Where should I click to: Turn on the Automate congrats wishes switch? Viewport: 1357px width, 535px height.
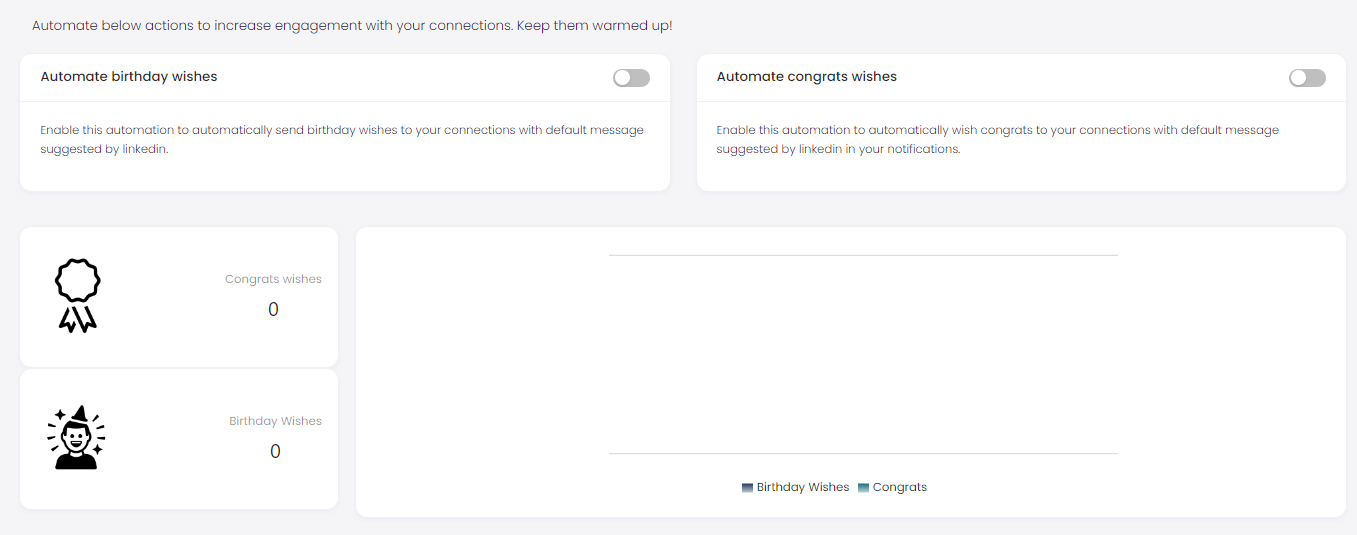click(1307, 78)
